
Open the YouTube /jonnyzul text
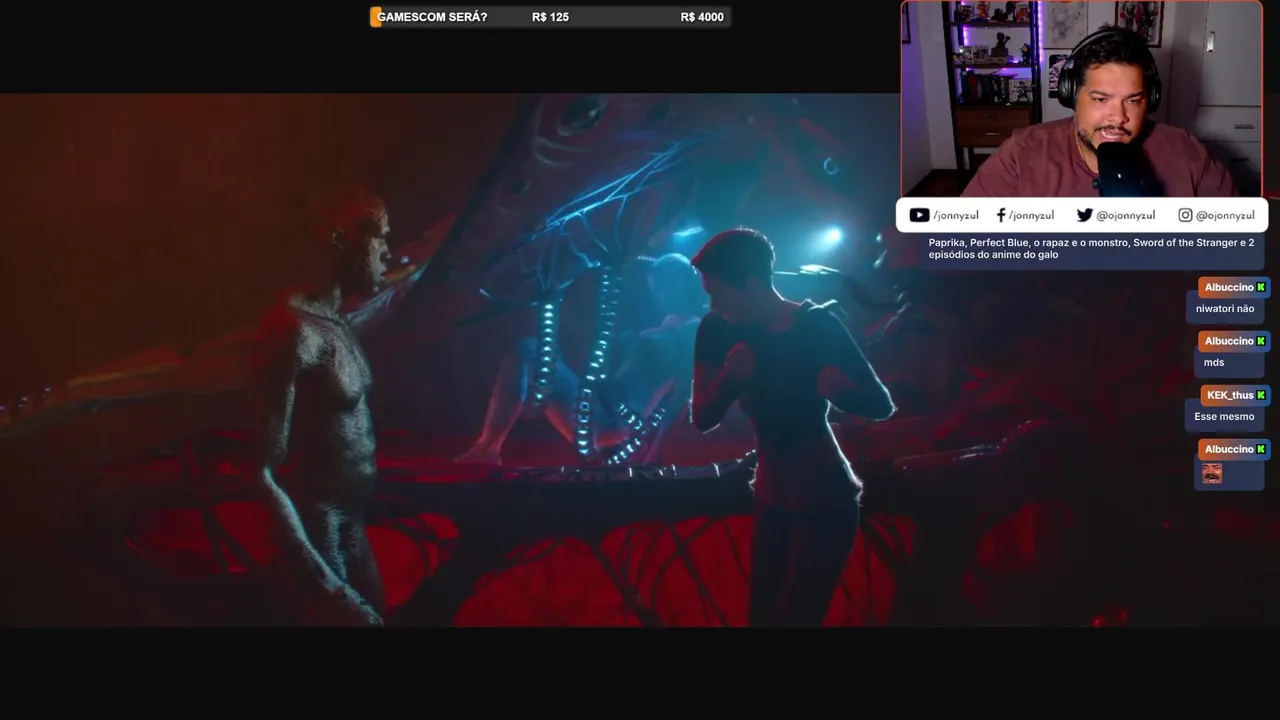click(956, 215)
